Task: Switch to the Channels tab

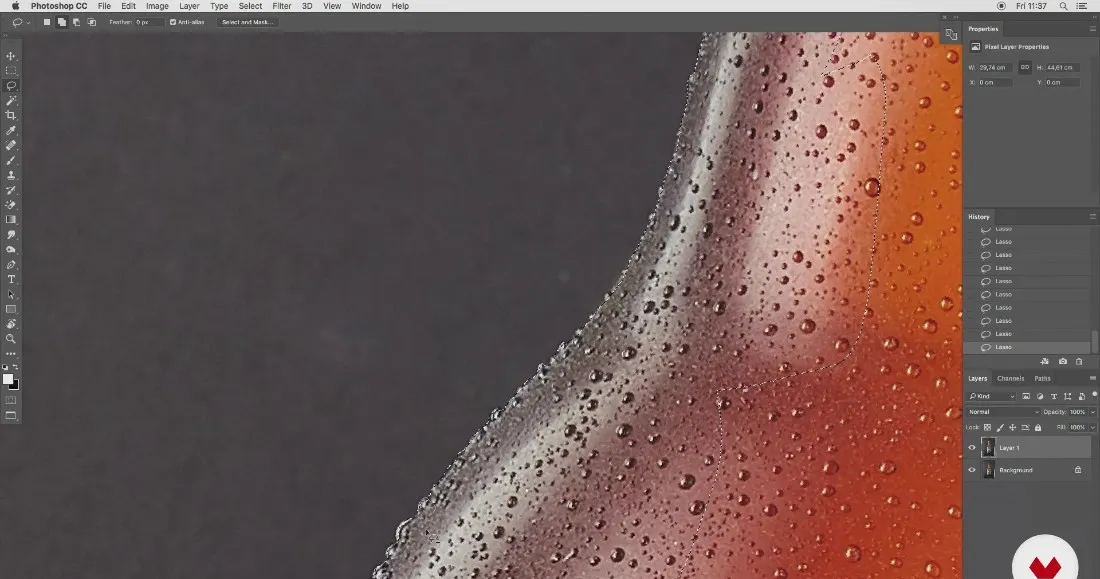Action: click(1011, 378)
